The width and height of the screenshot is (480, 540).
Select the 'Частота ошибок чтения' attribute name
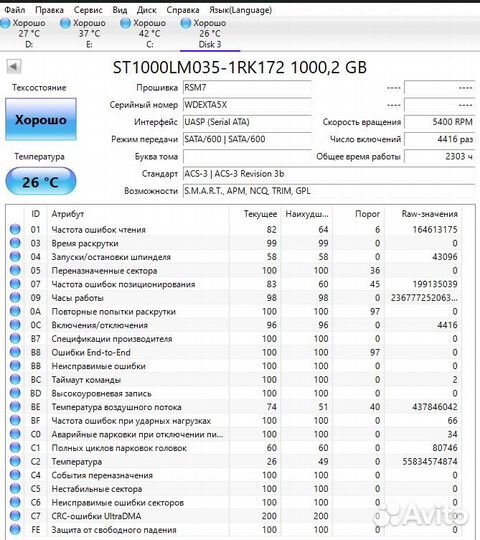(98, 230)
